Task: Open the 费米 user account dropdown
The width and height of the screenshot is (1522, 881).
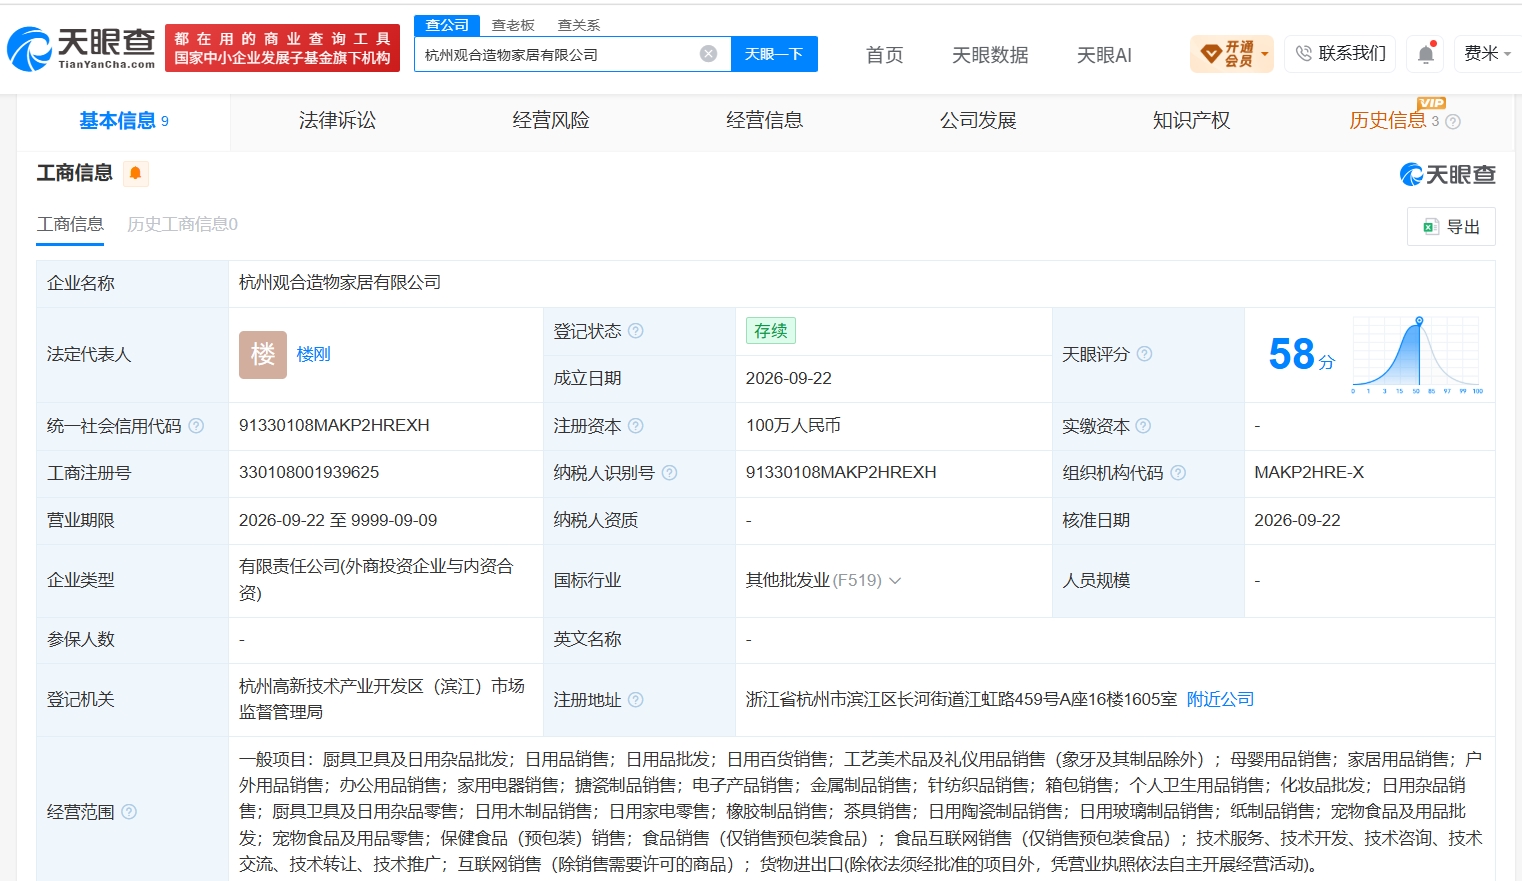Action: 1487,54
